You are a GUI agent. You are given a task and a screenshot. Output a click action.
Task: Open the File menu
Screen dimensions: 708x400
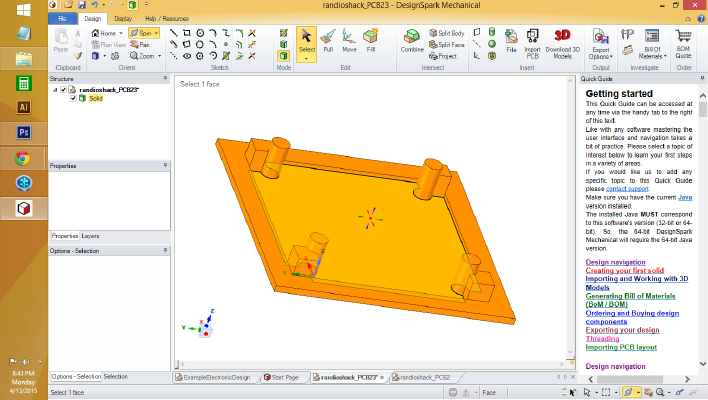[x=62, y=19]
